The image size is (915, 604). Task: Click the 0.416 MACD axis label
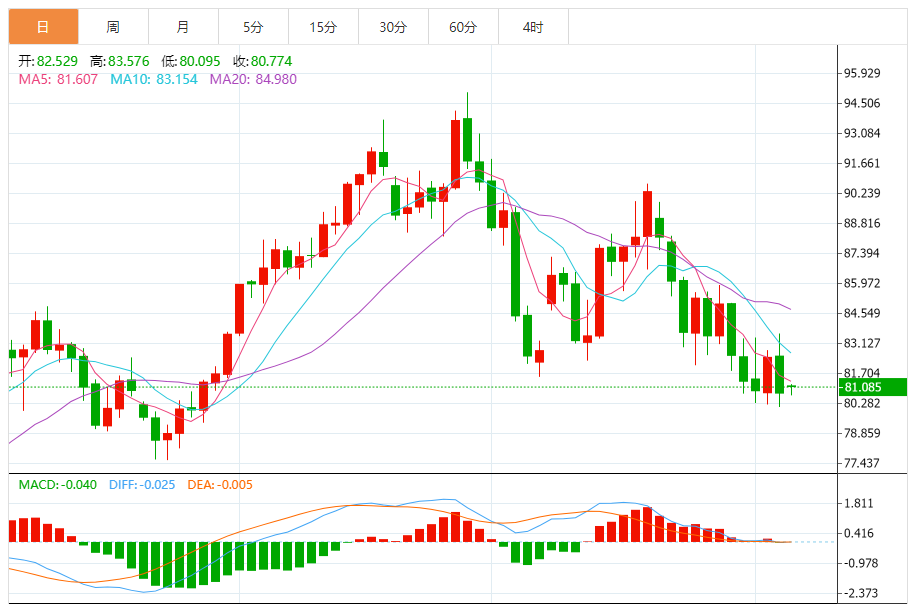859,533
